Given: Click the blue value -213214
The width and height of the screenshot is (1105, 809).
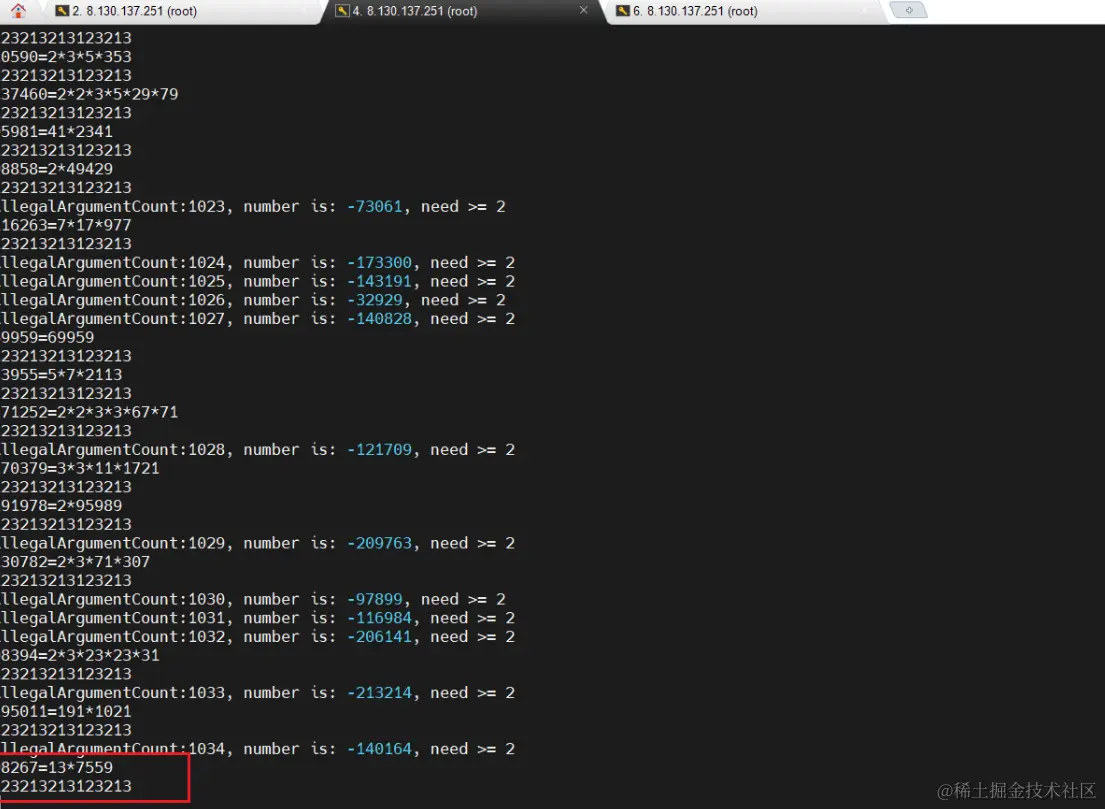Looking at the screenshot, I should [x=379, y=693].
